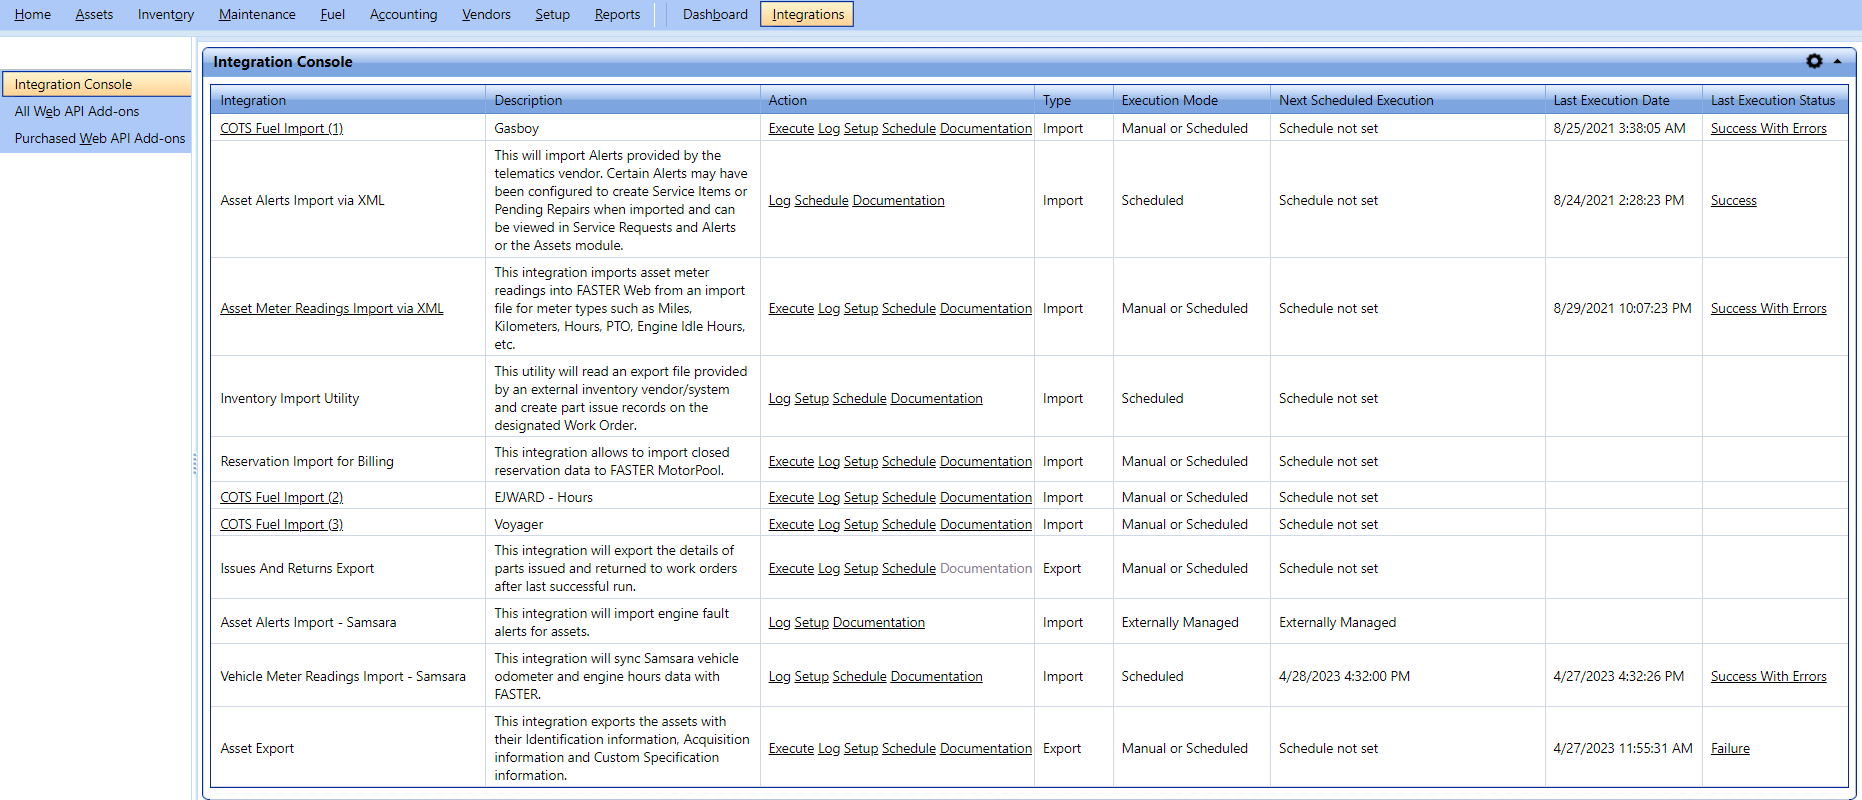This screenshot has width=1862, height=800.
Task: Execute Asset Meter Readings Import via XML
Action: pos(791,308)
